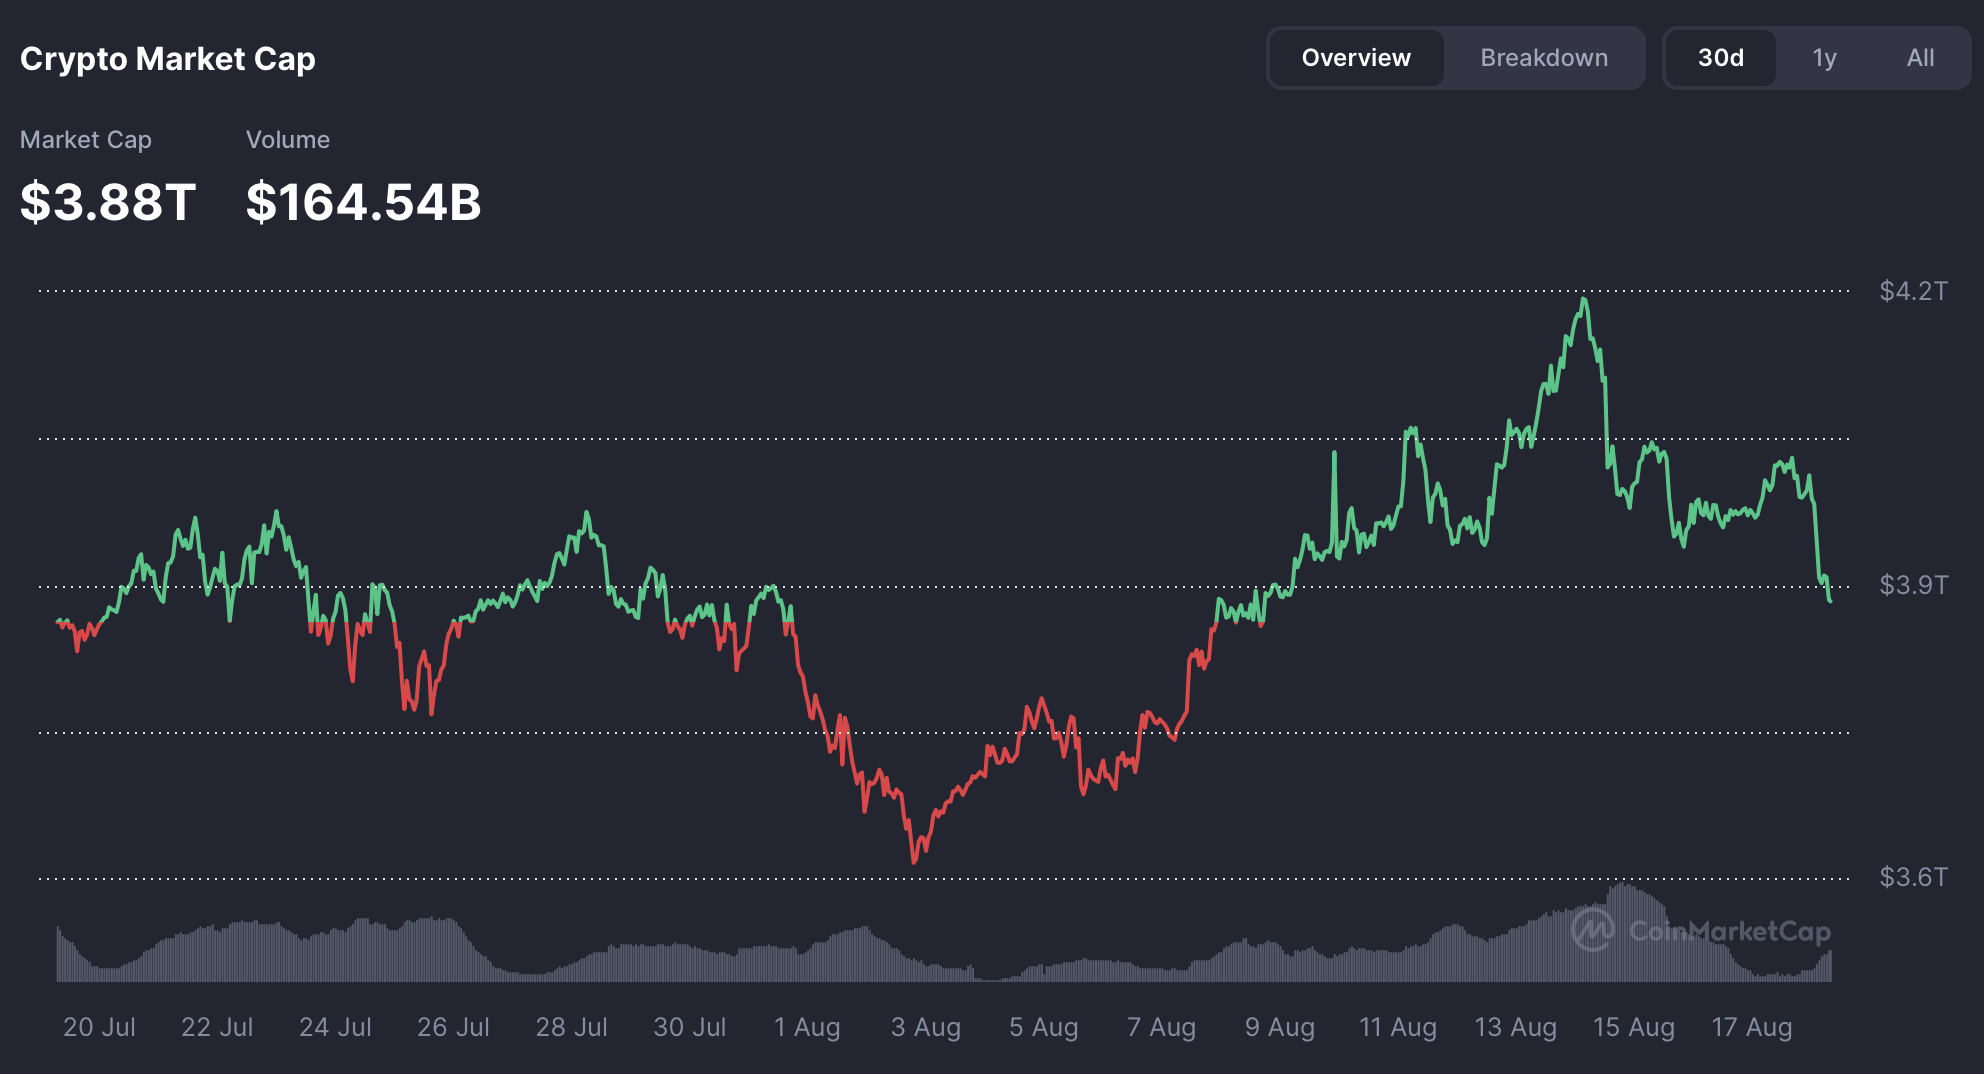Select the All time range
Image resolution: width=1984 pixels, height=1074 pixels.
(x=1919, y=57)
